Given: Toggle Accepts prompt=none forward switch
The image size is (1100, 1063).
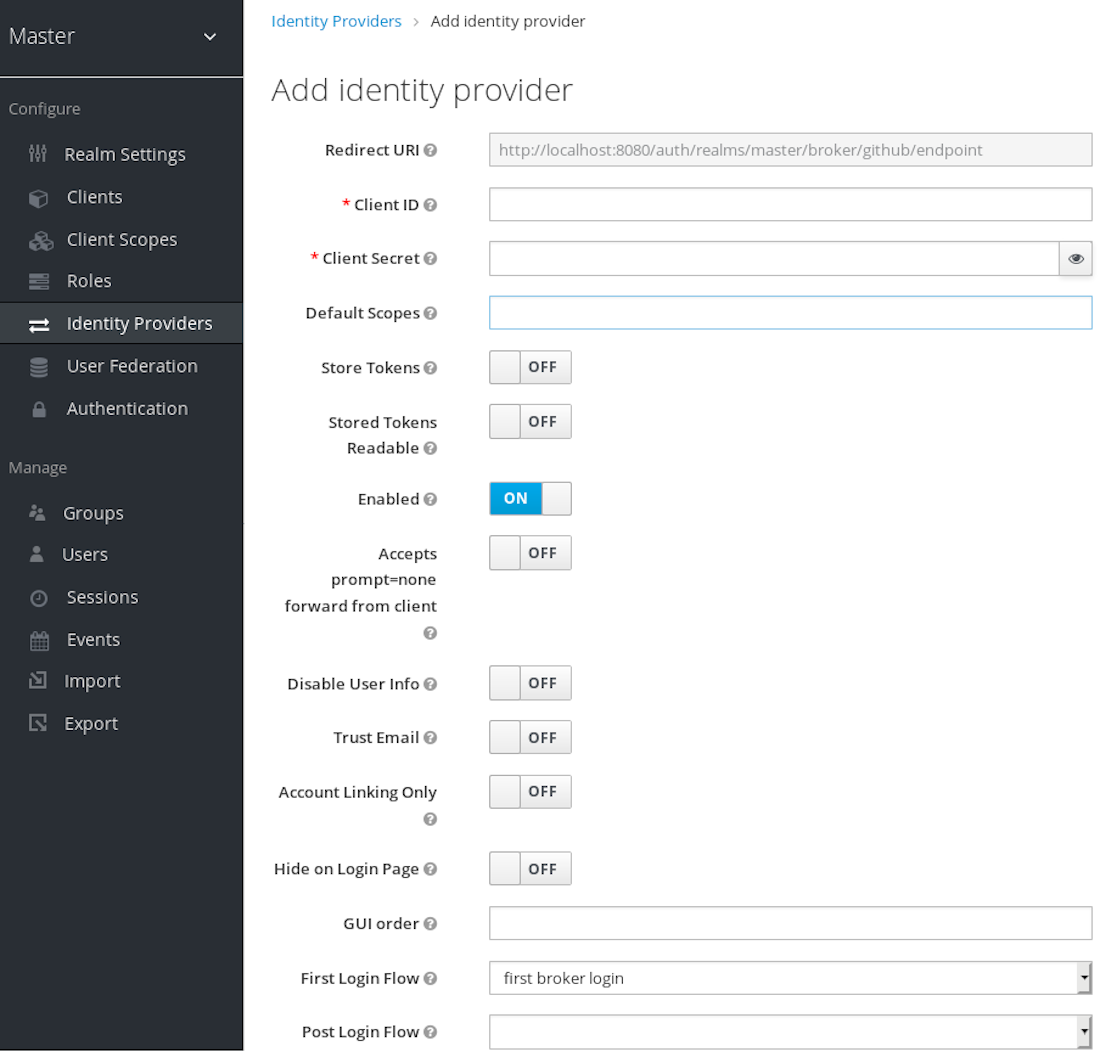Looking at the screenshot, I should click(530, 553).
